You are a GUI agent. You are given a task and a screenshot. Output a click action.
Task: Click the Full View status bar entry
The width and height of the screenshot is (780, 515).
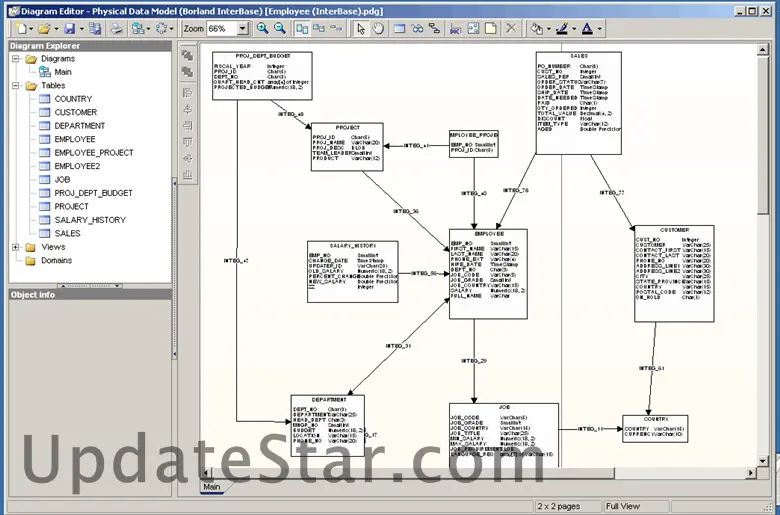point(622,507)
